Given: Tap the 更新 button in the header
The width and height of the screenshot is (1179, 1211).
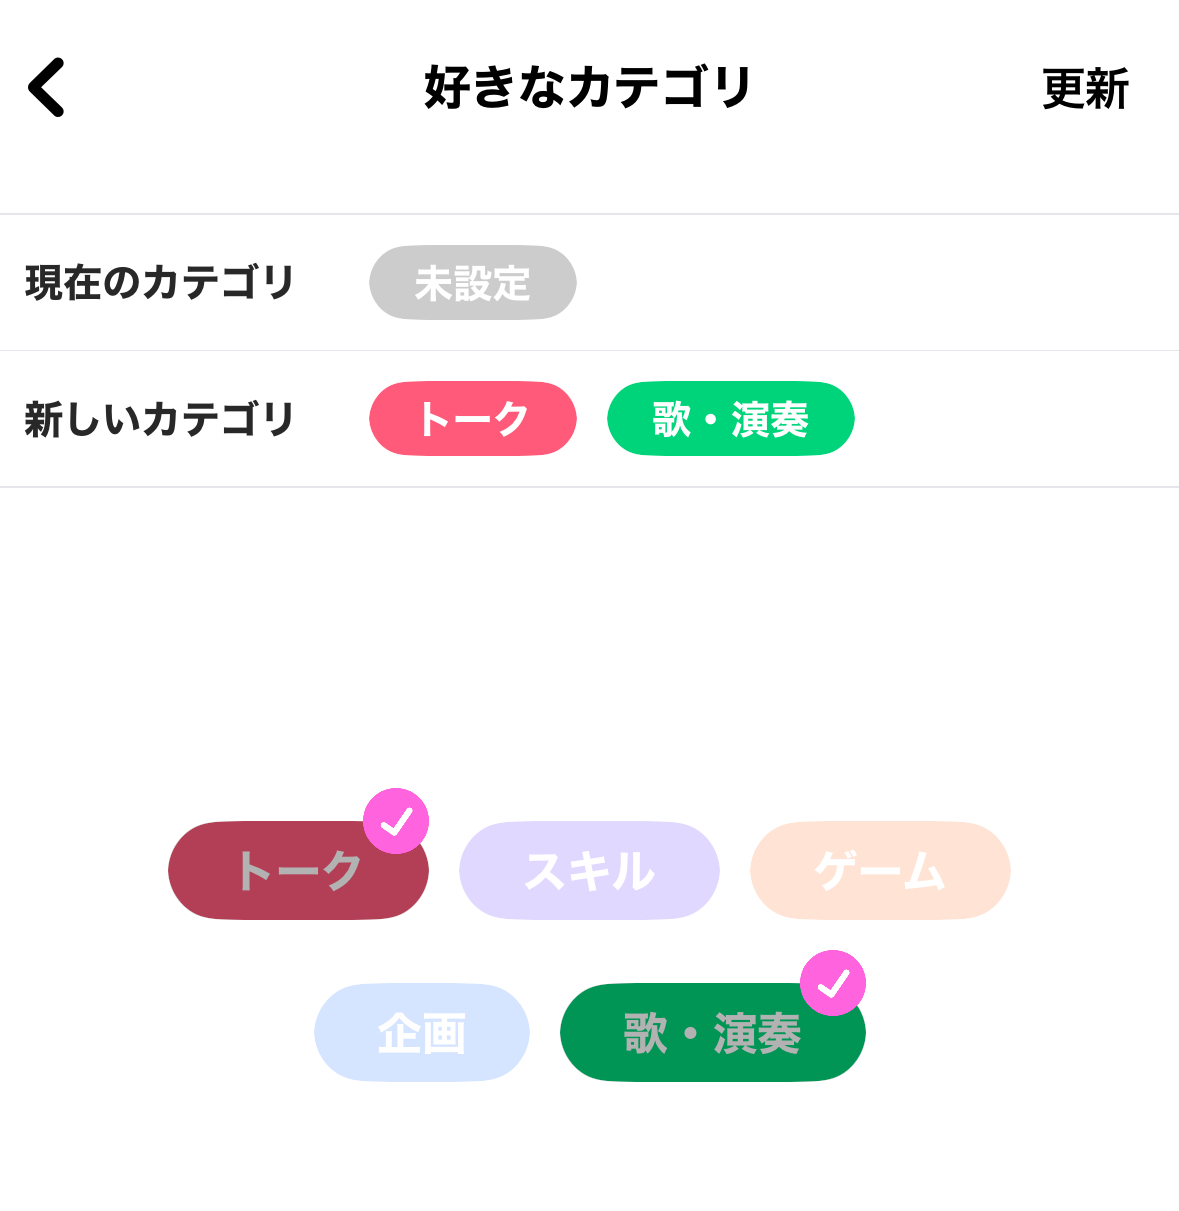Looking at the screenshot, I should pyautogui.click(x=1085, y=89).
